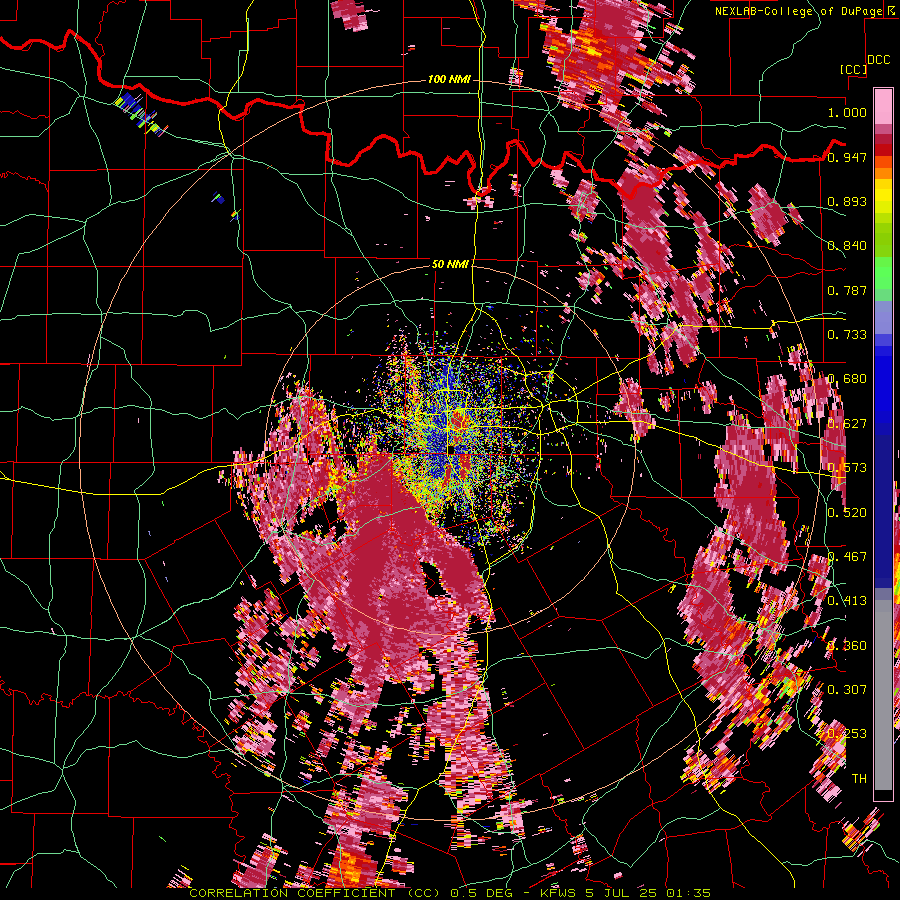Select the 0.467 scale value
Image resolution: width=900 pixels, height=900 pixels.
(847, 556)
